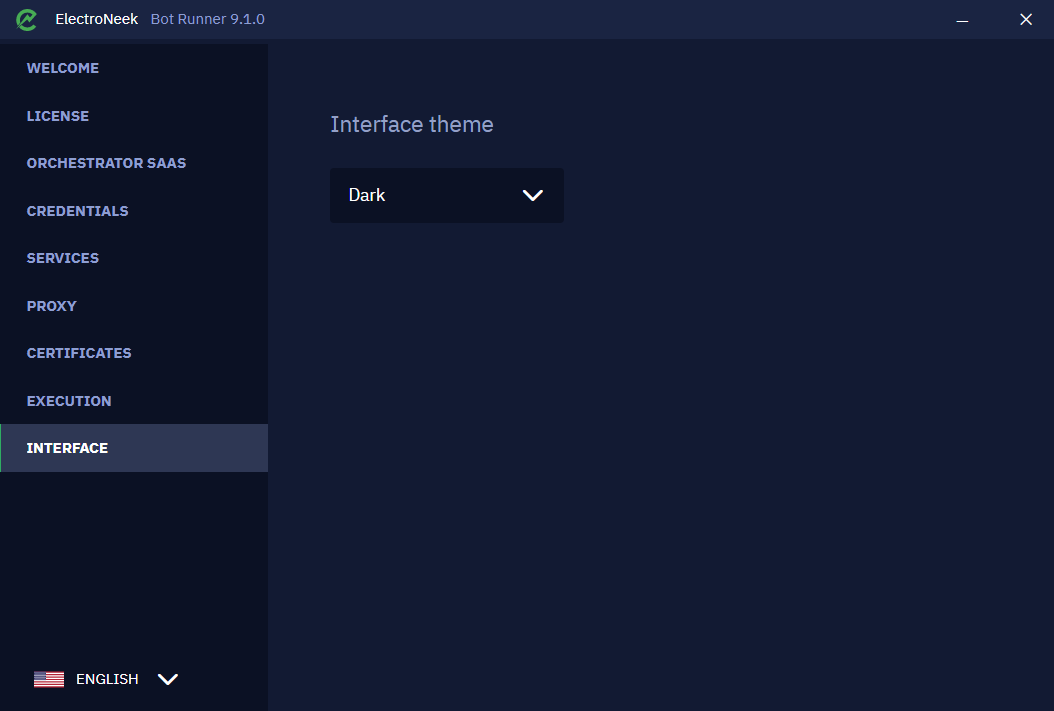Select the Interface sidebar item
Screen dimensions: 1054x711
click(x=134, y=448)
